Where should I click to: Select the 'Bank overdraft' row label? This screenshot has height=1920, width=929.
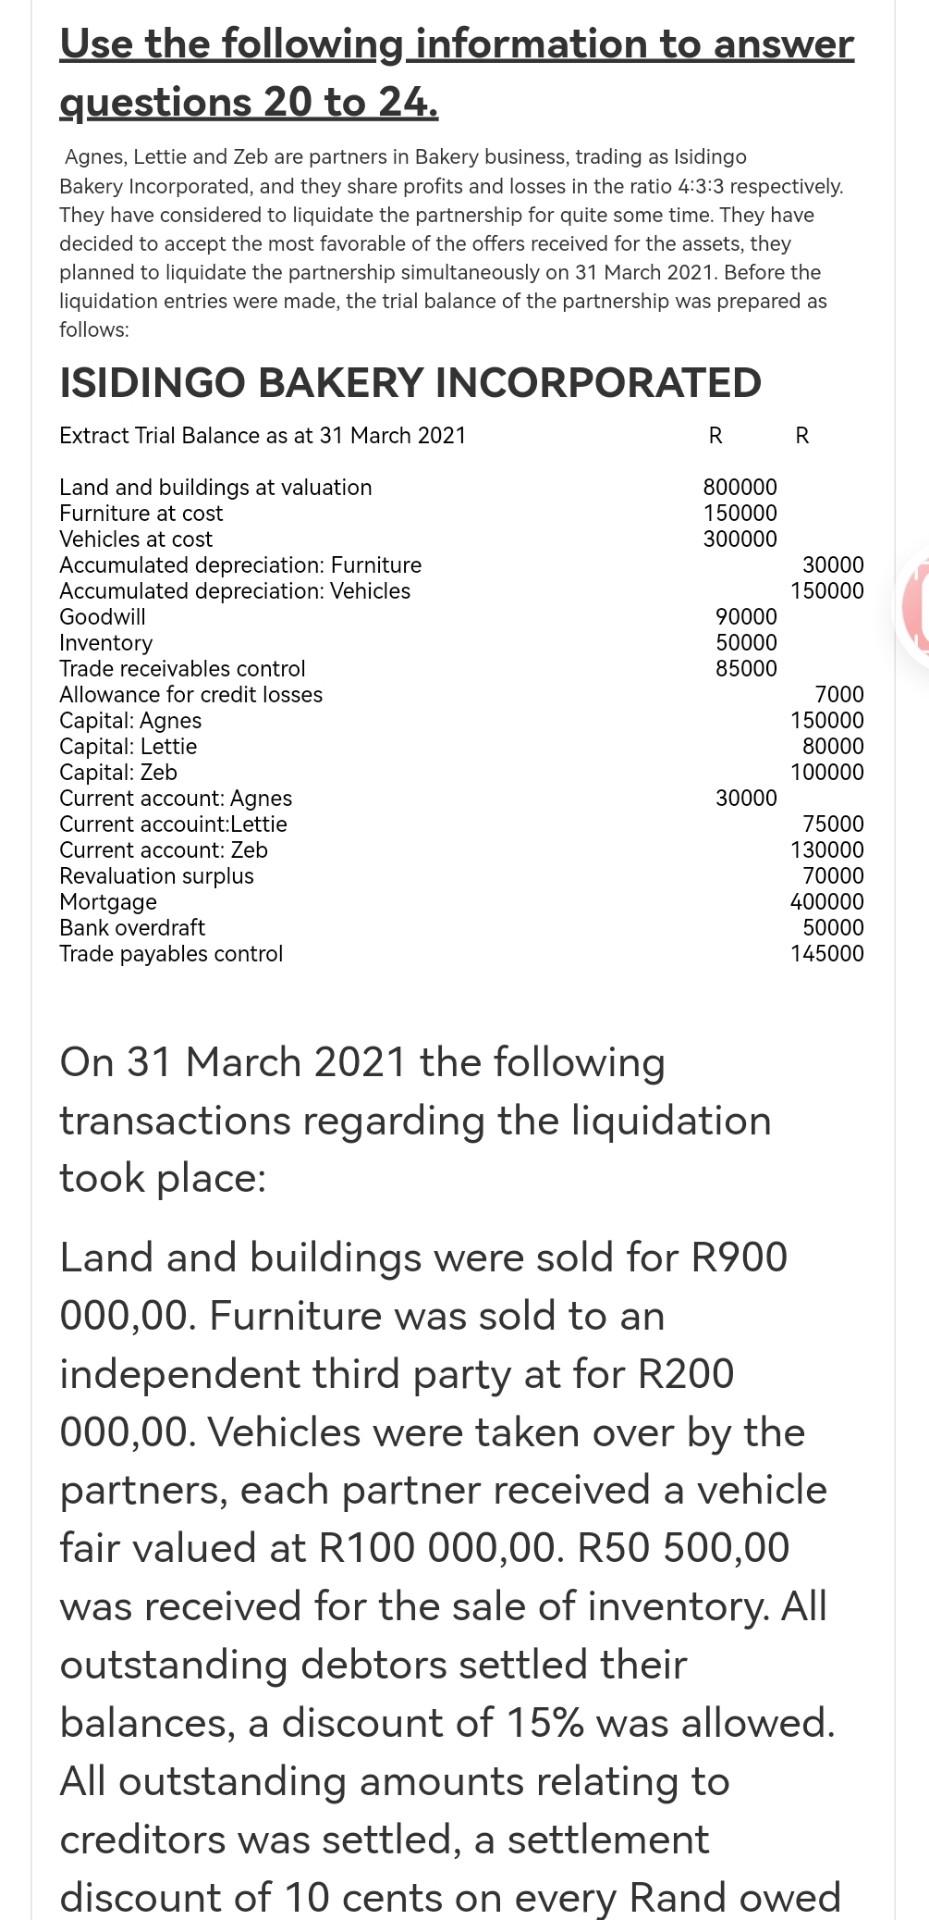(x=132, y=928)
